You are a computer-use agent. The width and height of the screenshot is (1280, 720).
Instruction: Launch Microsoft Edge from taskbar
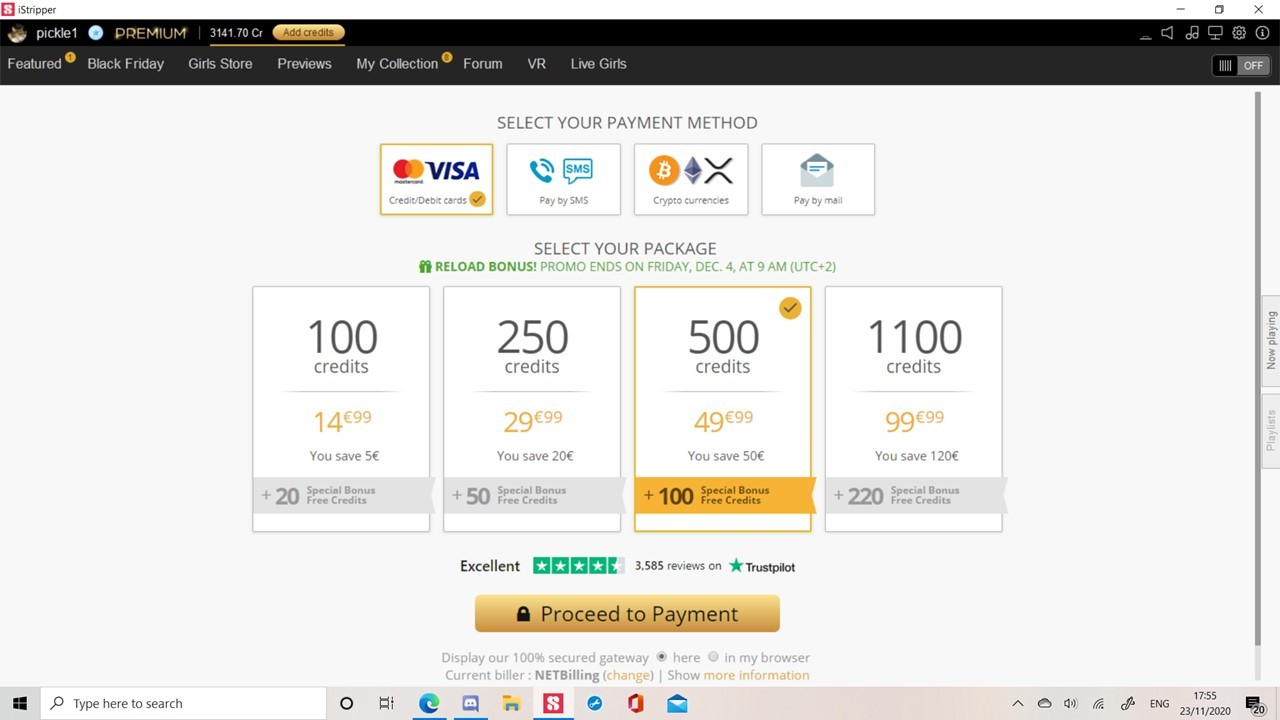pos(428,703)
